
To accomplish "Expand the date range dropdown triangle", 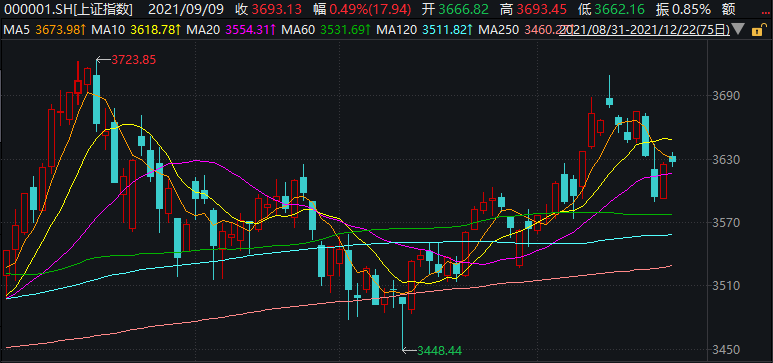I will pos(738,30).
